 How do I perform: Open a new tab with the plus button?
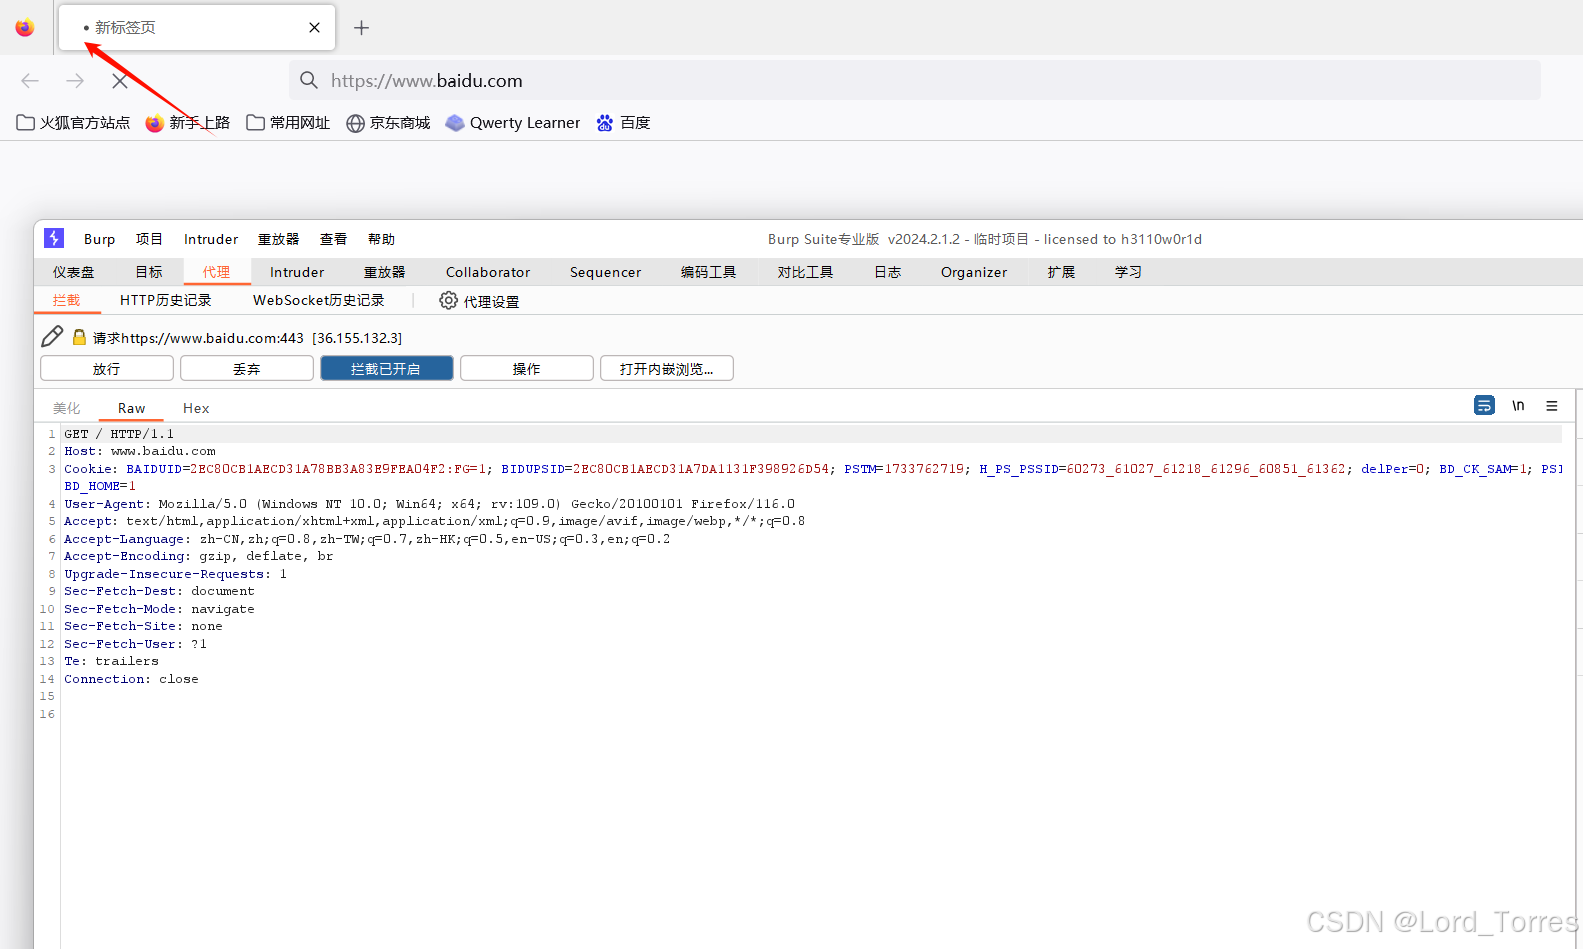coord(362,28)
